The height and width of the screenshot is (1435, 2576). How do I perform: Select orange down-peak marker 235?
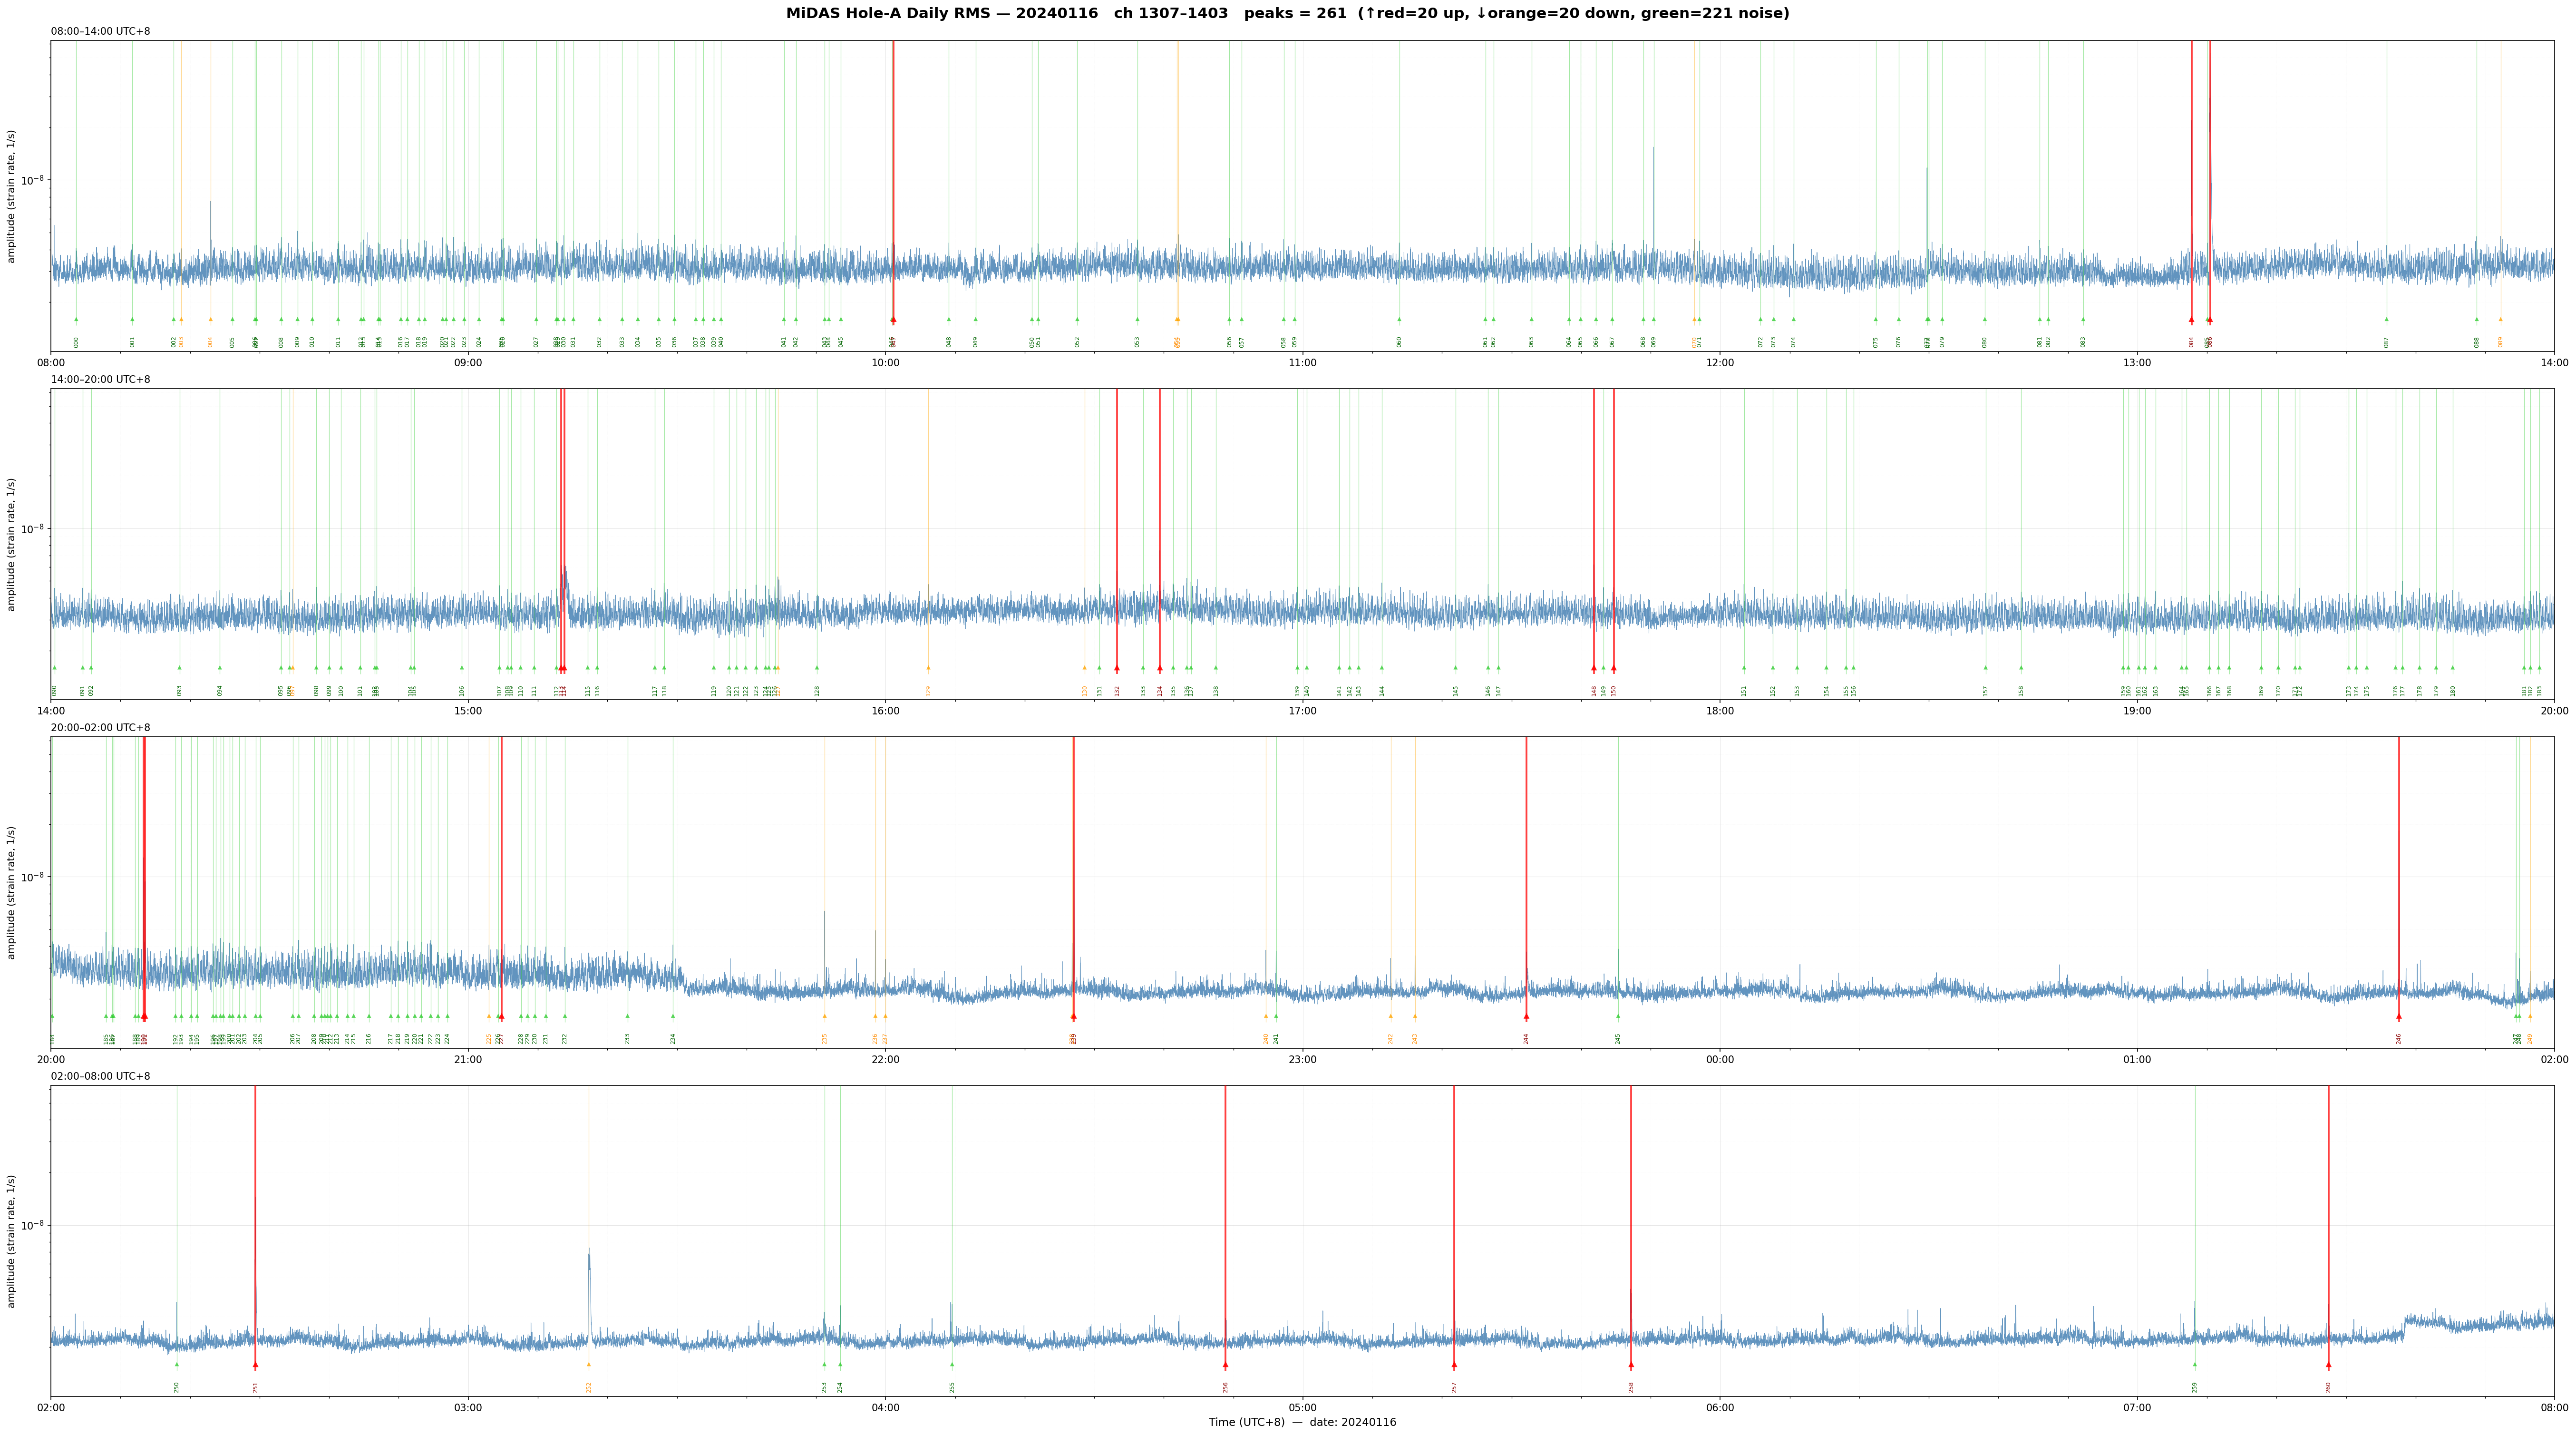point(825,1016)
